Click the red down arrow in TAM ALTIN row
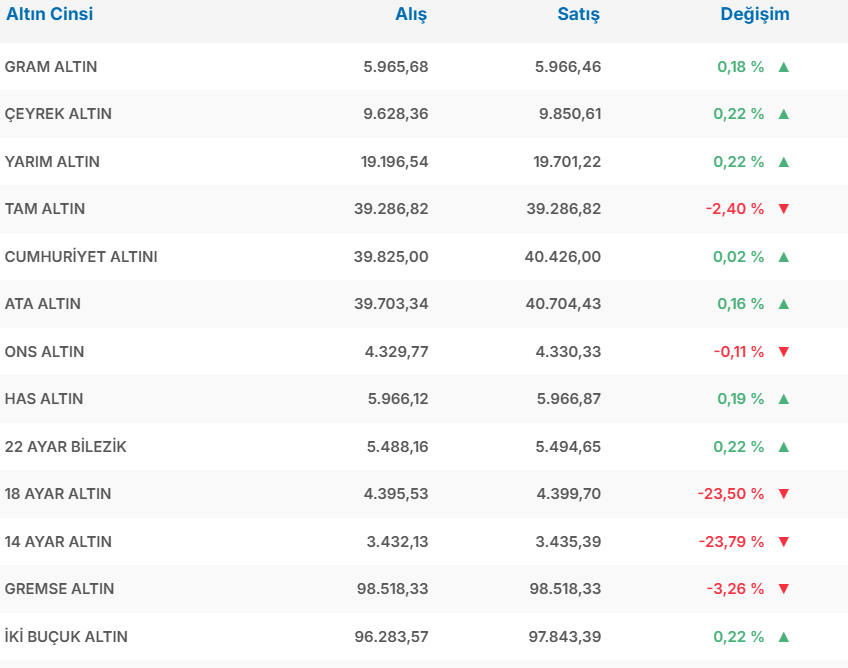 (783, 209)
